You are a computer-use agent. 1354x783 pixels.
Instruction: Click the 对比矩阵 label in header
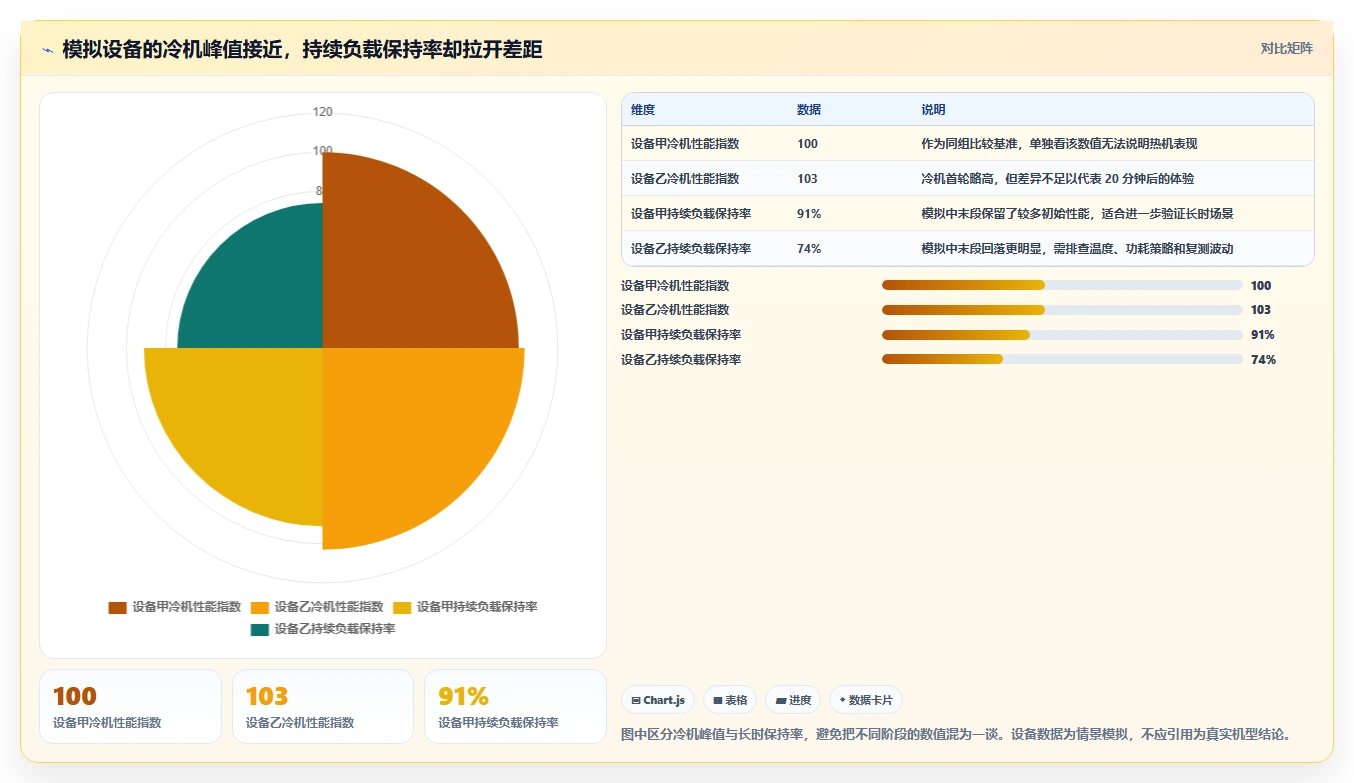pos(1287,48)
